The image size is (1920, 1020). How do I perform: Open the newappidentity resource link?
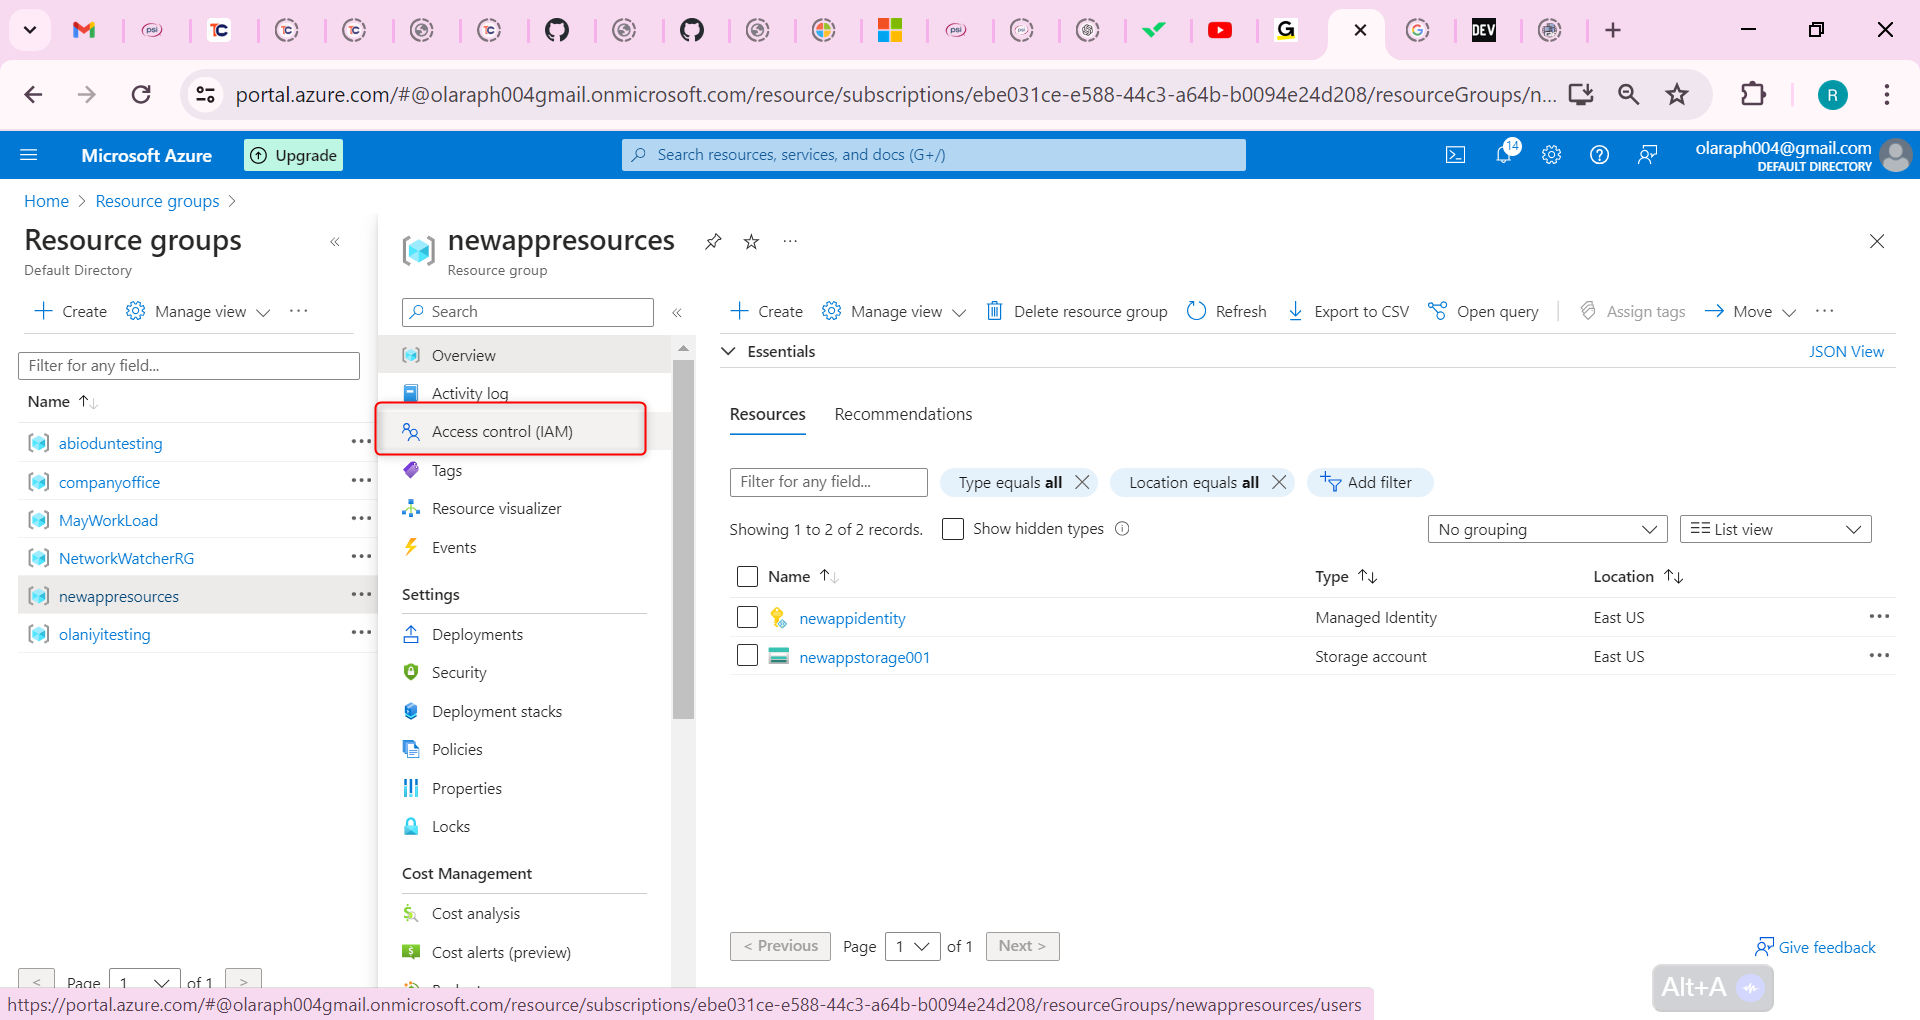click(x=852, y=618)
